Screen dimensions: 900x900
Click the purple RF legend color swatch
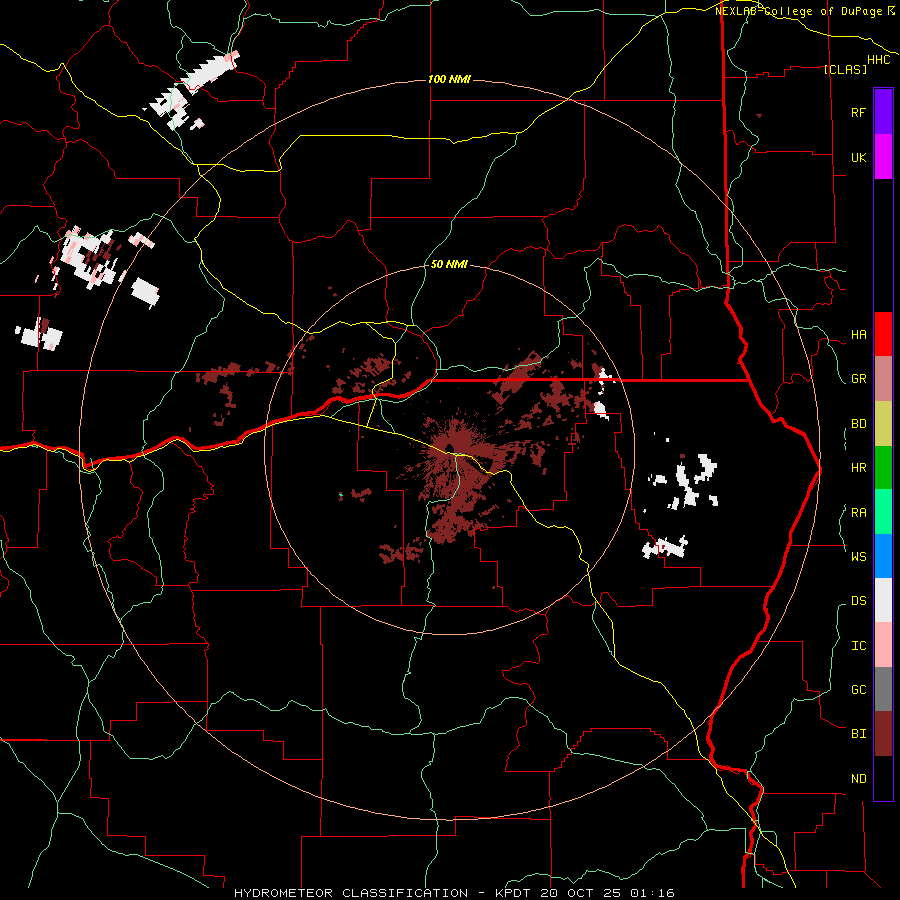pos(883,111)
